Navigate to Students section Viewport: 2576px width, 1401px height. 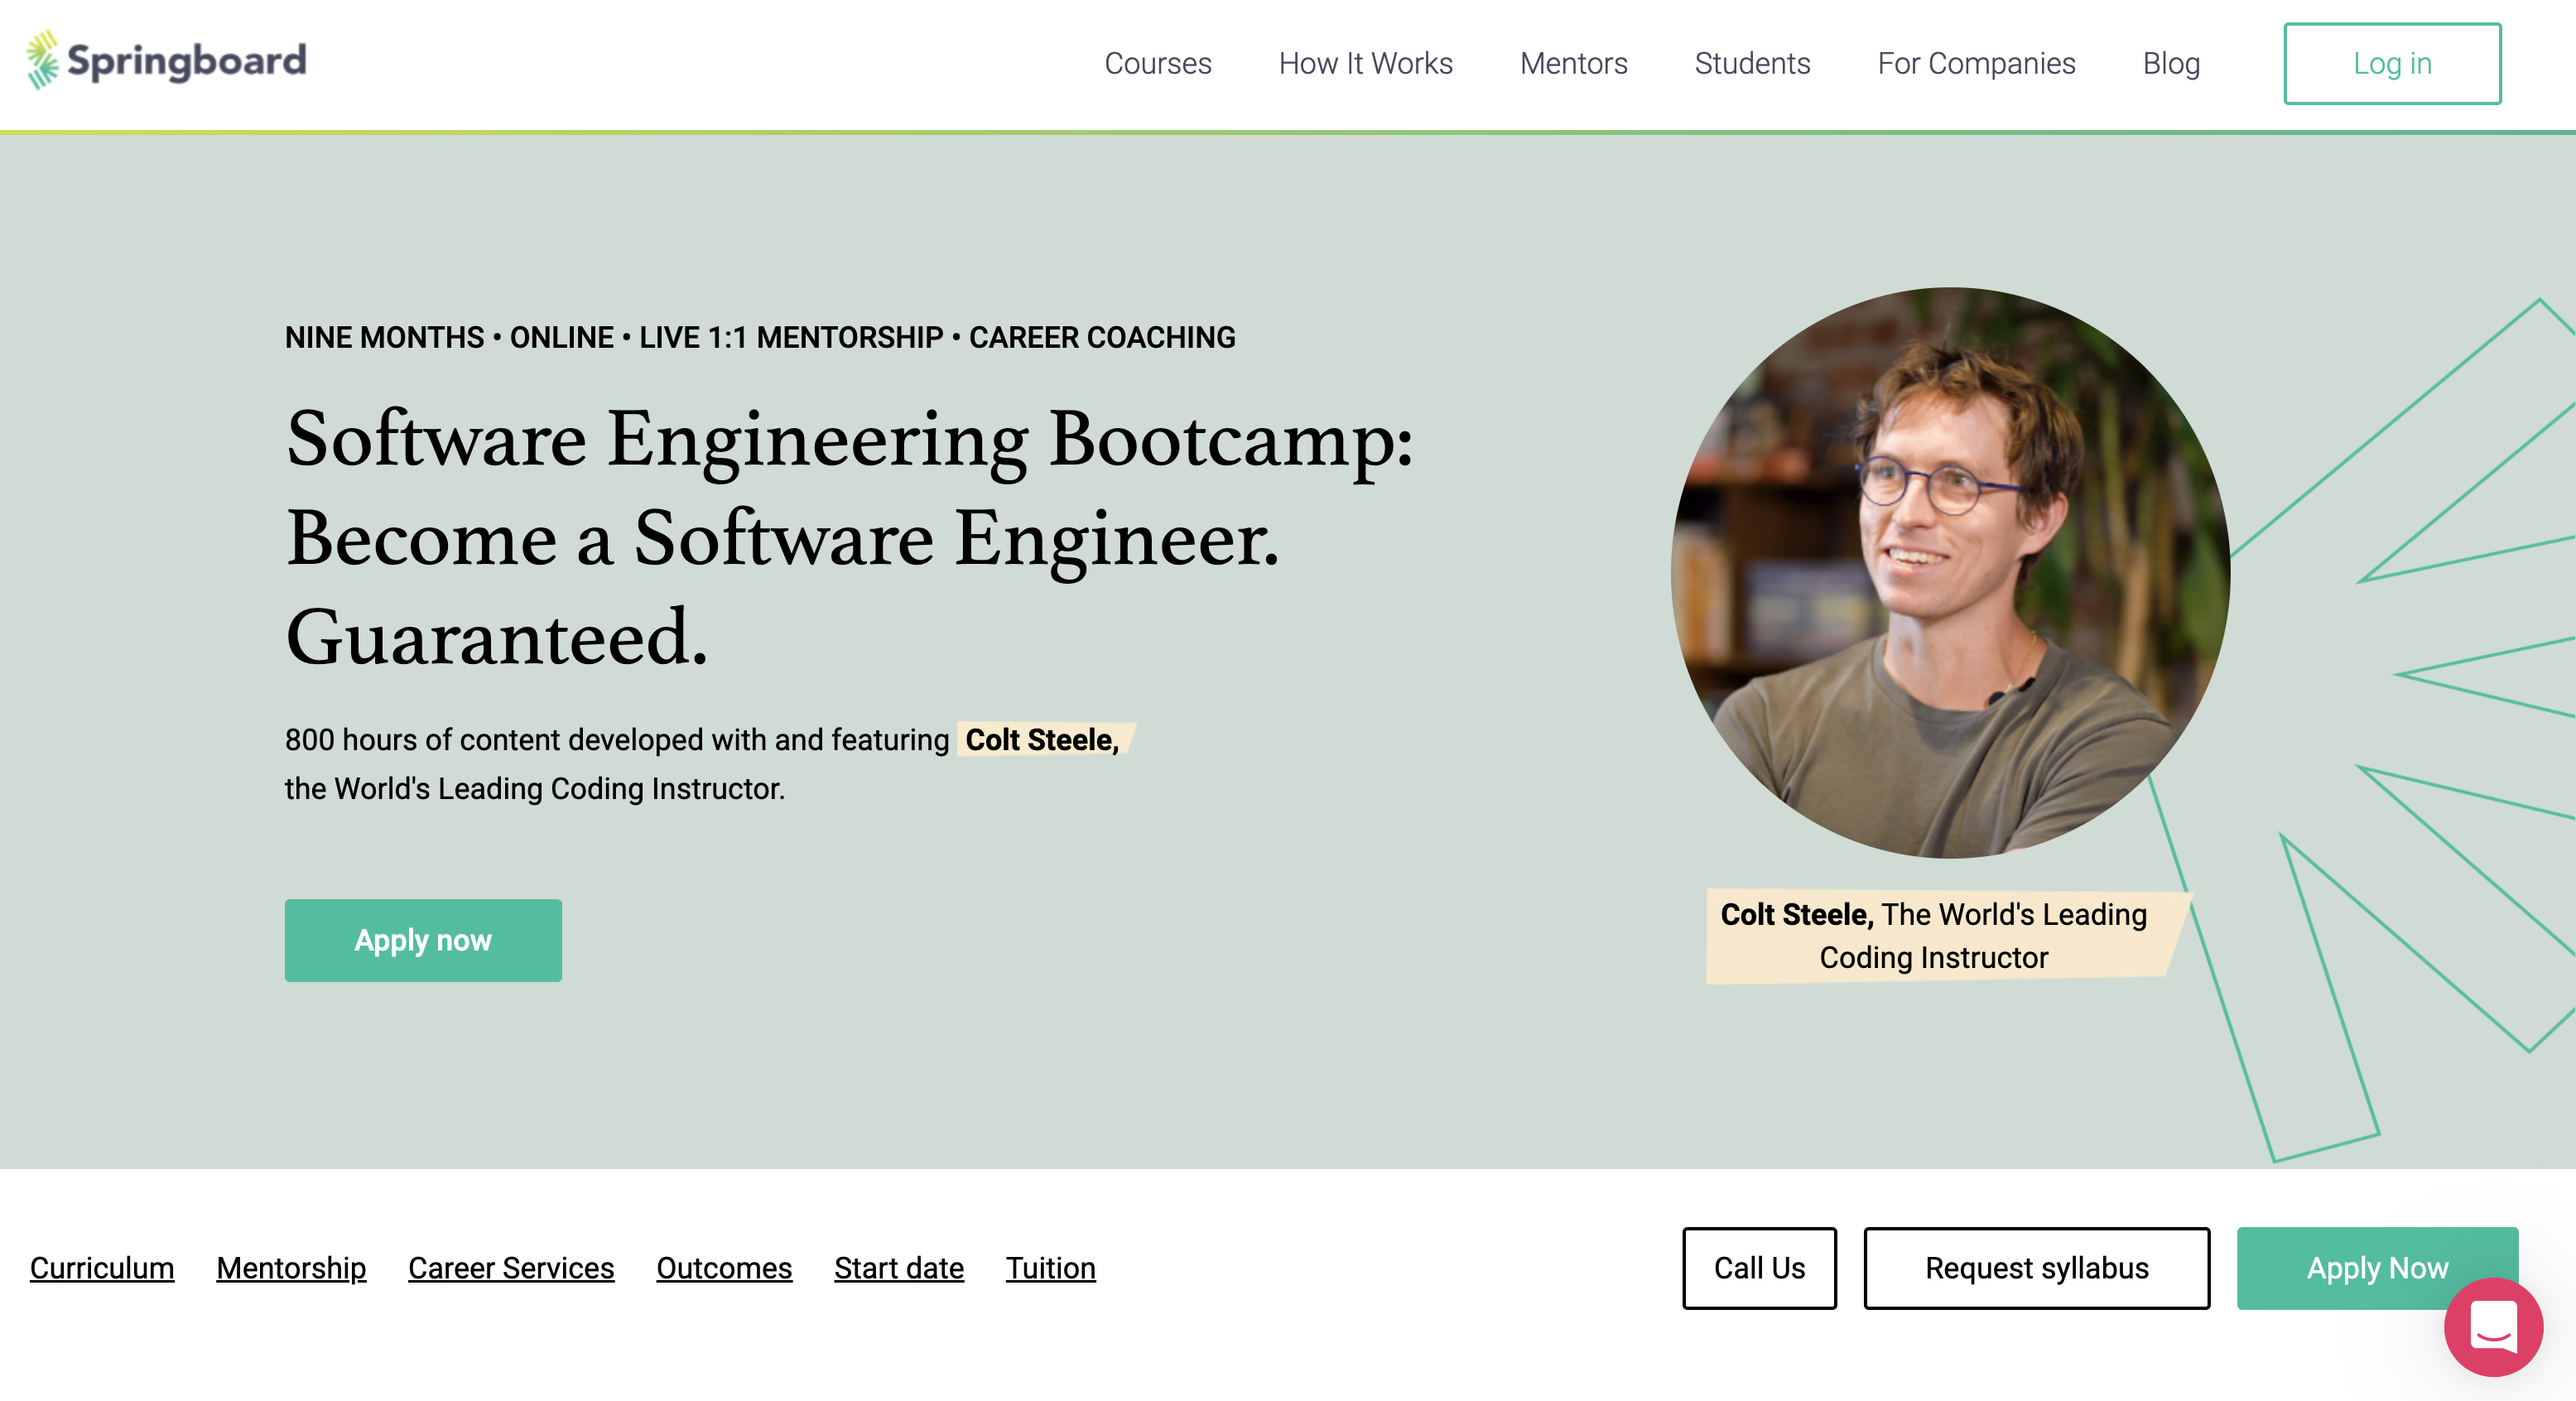[1752, 64]
